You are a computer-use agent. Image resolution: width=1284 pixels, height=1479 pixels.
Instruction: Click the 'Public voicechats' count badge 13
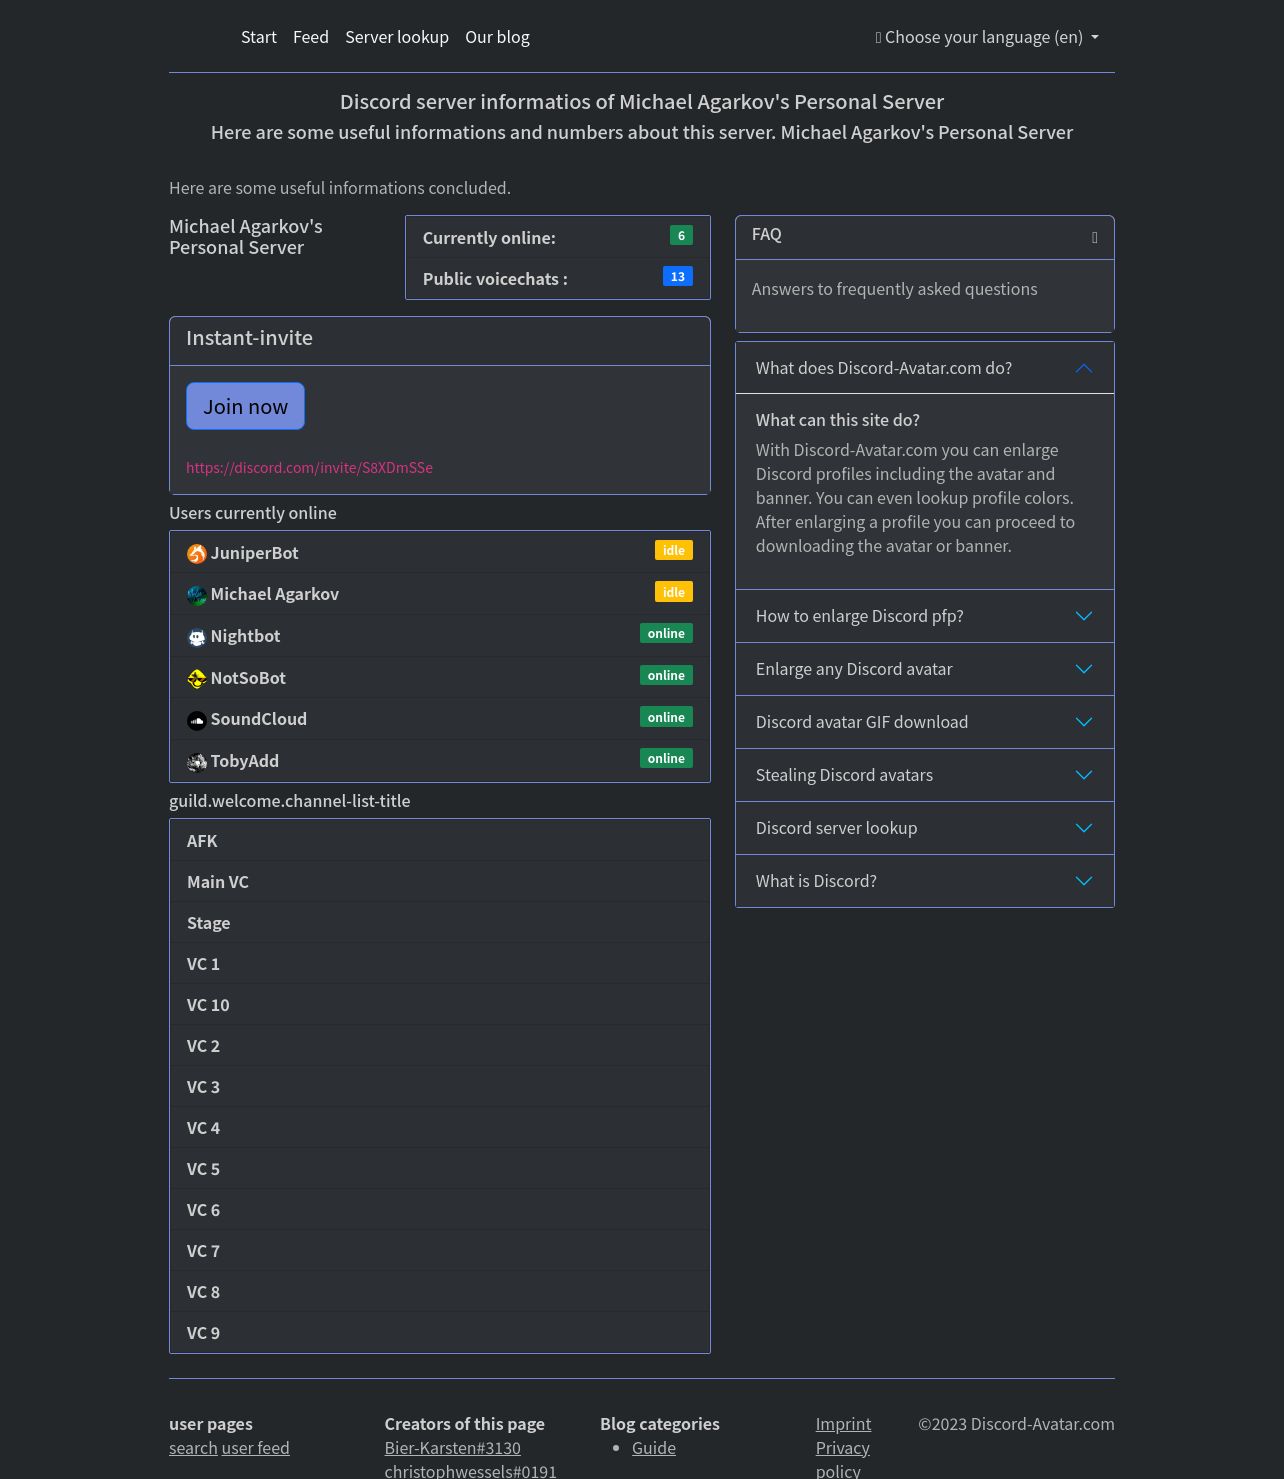pos(678,276)
